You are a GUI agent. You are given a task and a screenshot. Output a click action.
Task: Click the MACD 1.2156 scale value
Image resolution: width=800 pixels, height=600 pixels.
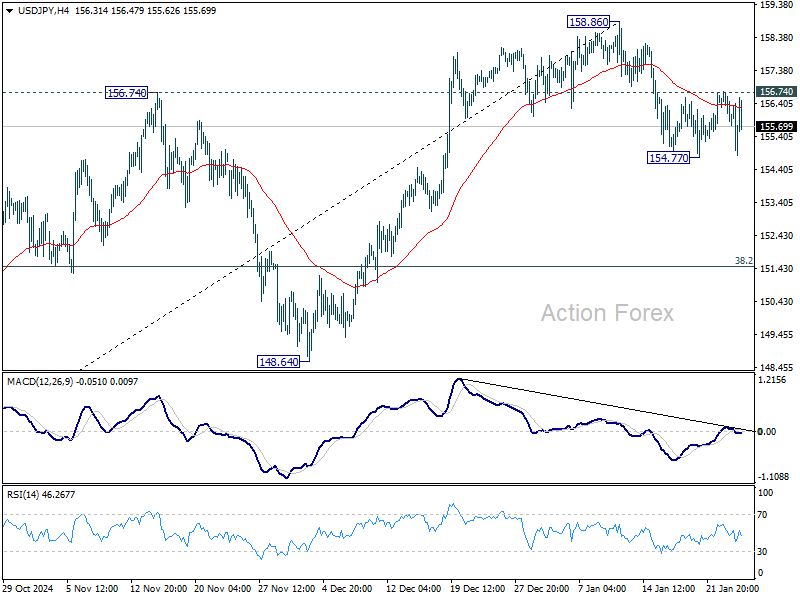tap(774, 380)
